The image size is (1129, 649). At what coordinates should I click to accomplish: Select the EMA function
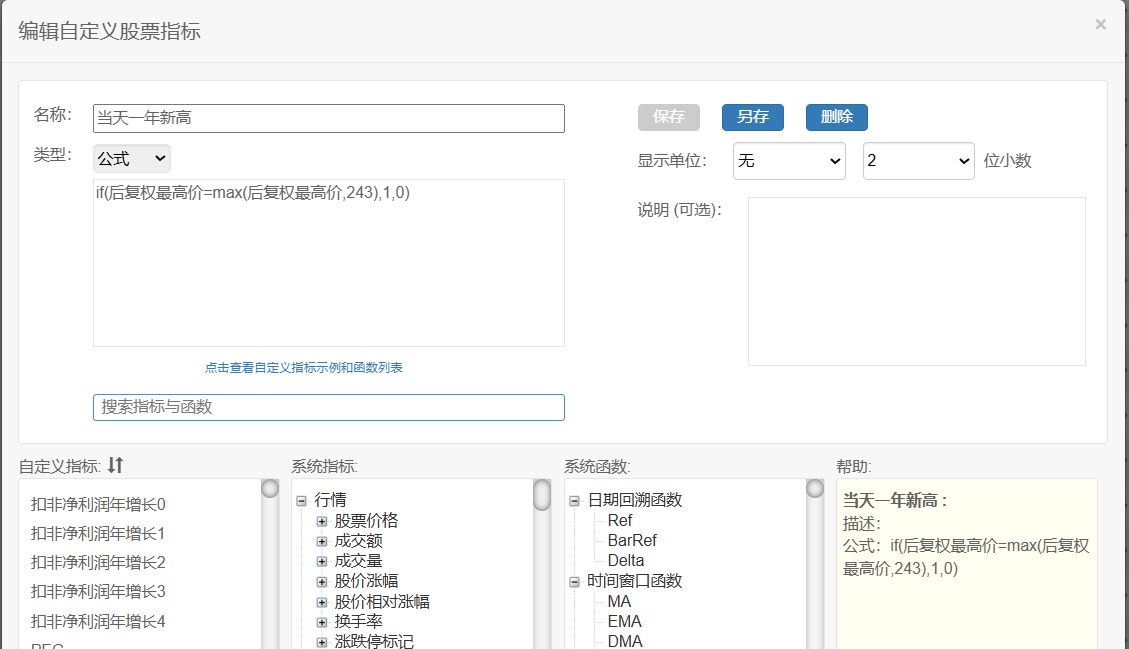click(x=624, y=622)
